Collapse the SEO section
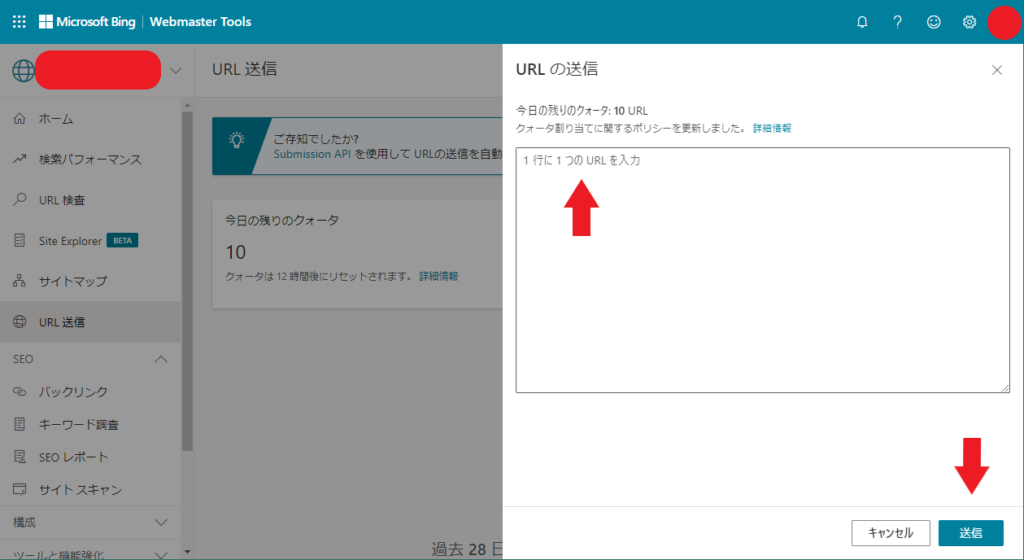This screenshot has height=560, width=1024. click(x=161, y=359)
